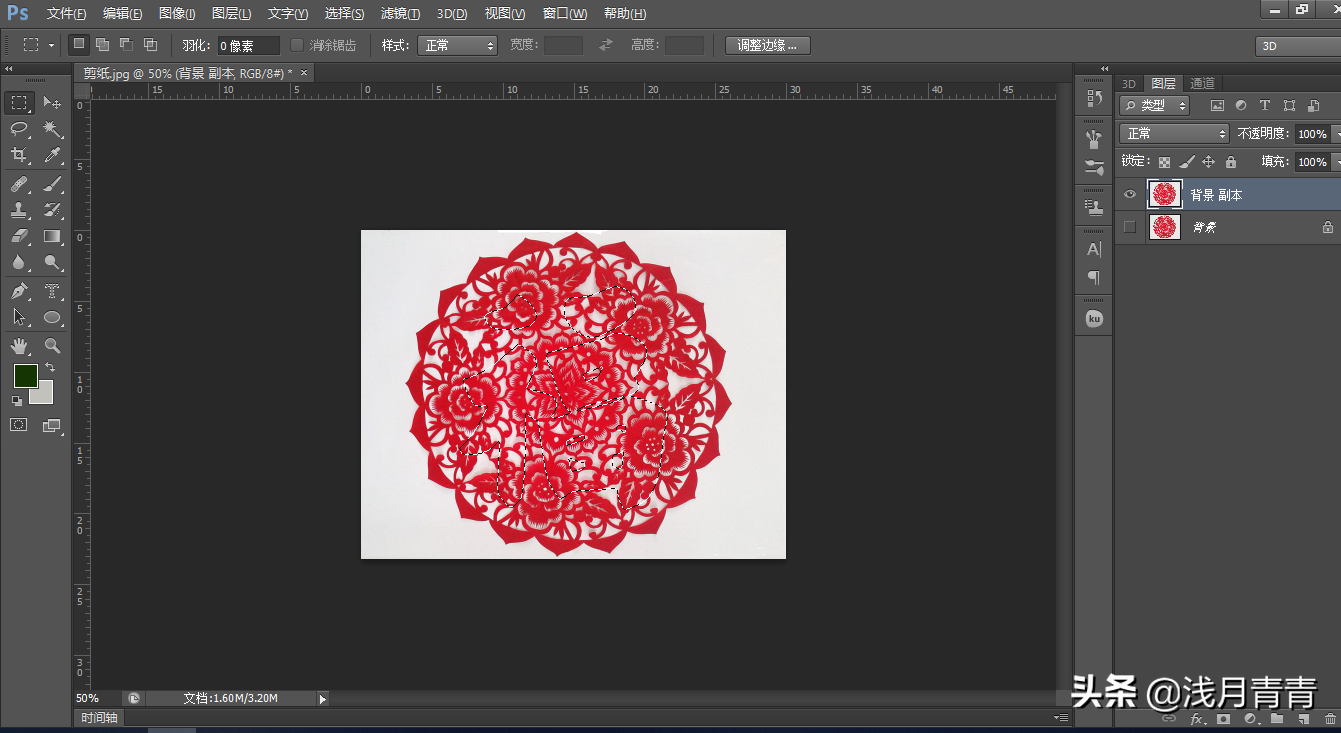
Task: Click the layer style fx icon
Action: click(x=1196, y=719)
